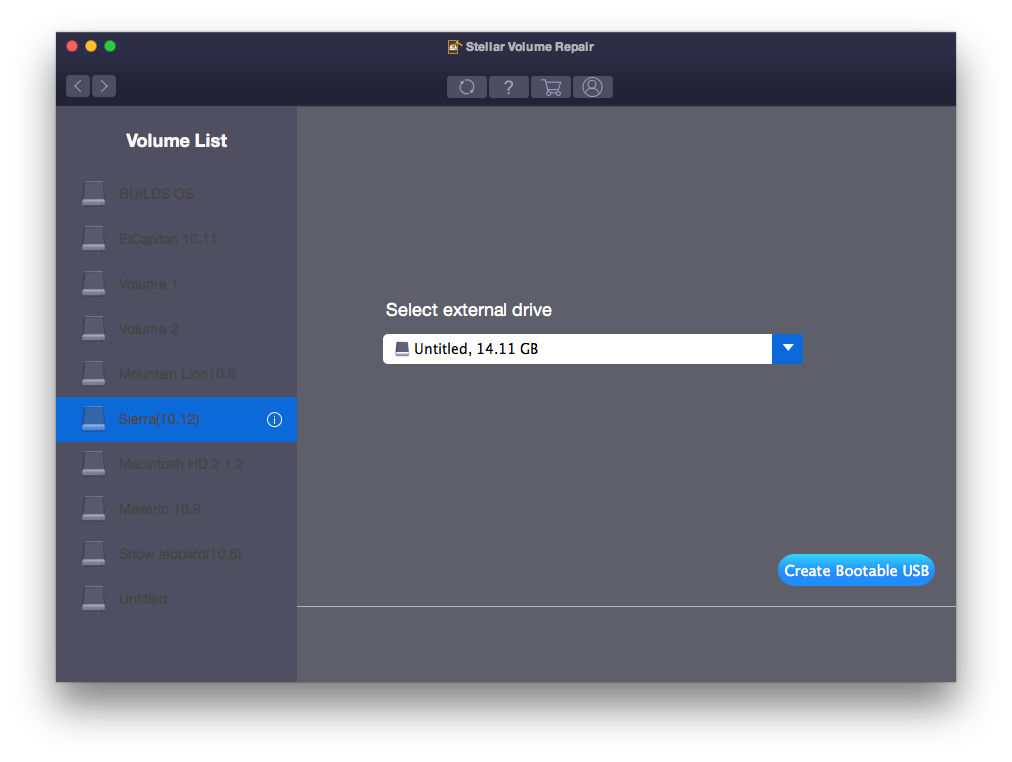The image size is (1012, 762).
Task: Open the Untitled, 14.11 GB combo box
Action: tap(592, 349)
